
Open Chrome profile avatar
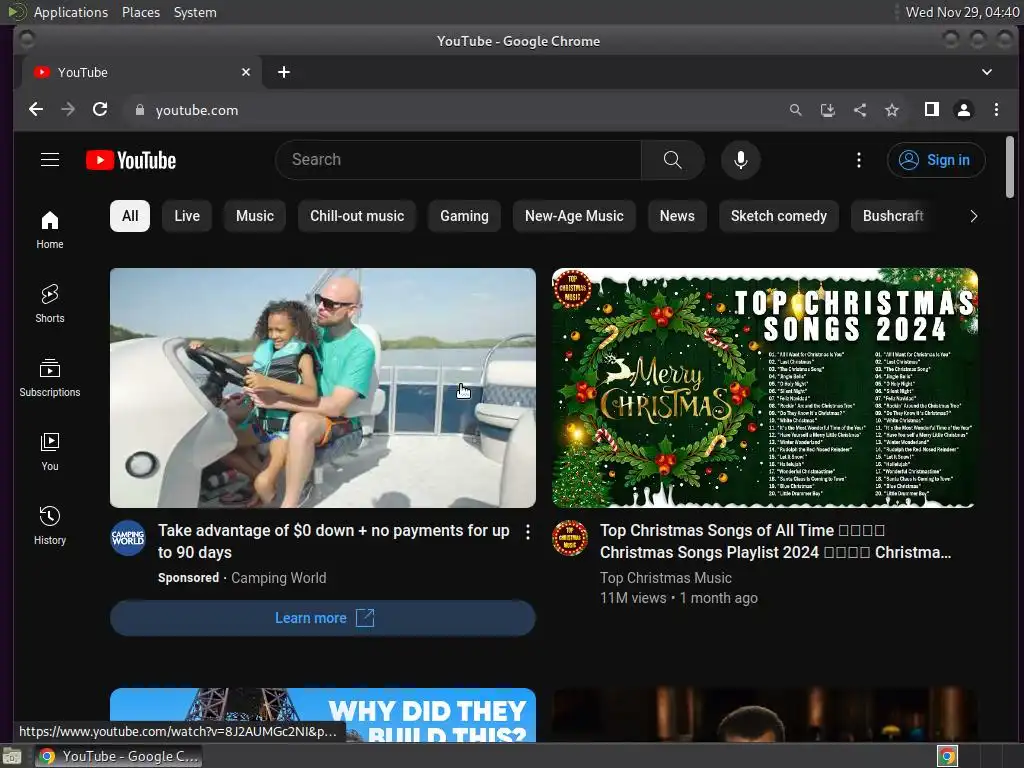coord(964,110)
